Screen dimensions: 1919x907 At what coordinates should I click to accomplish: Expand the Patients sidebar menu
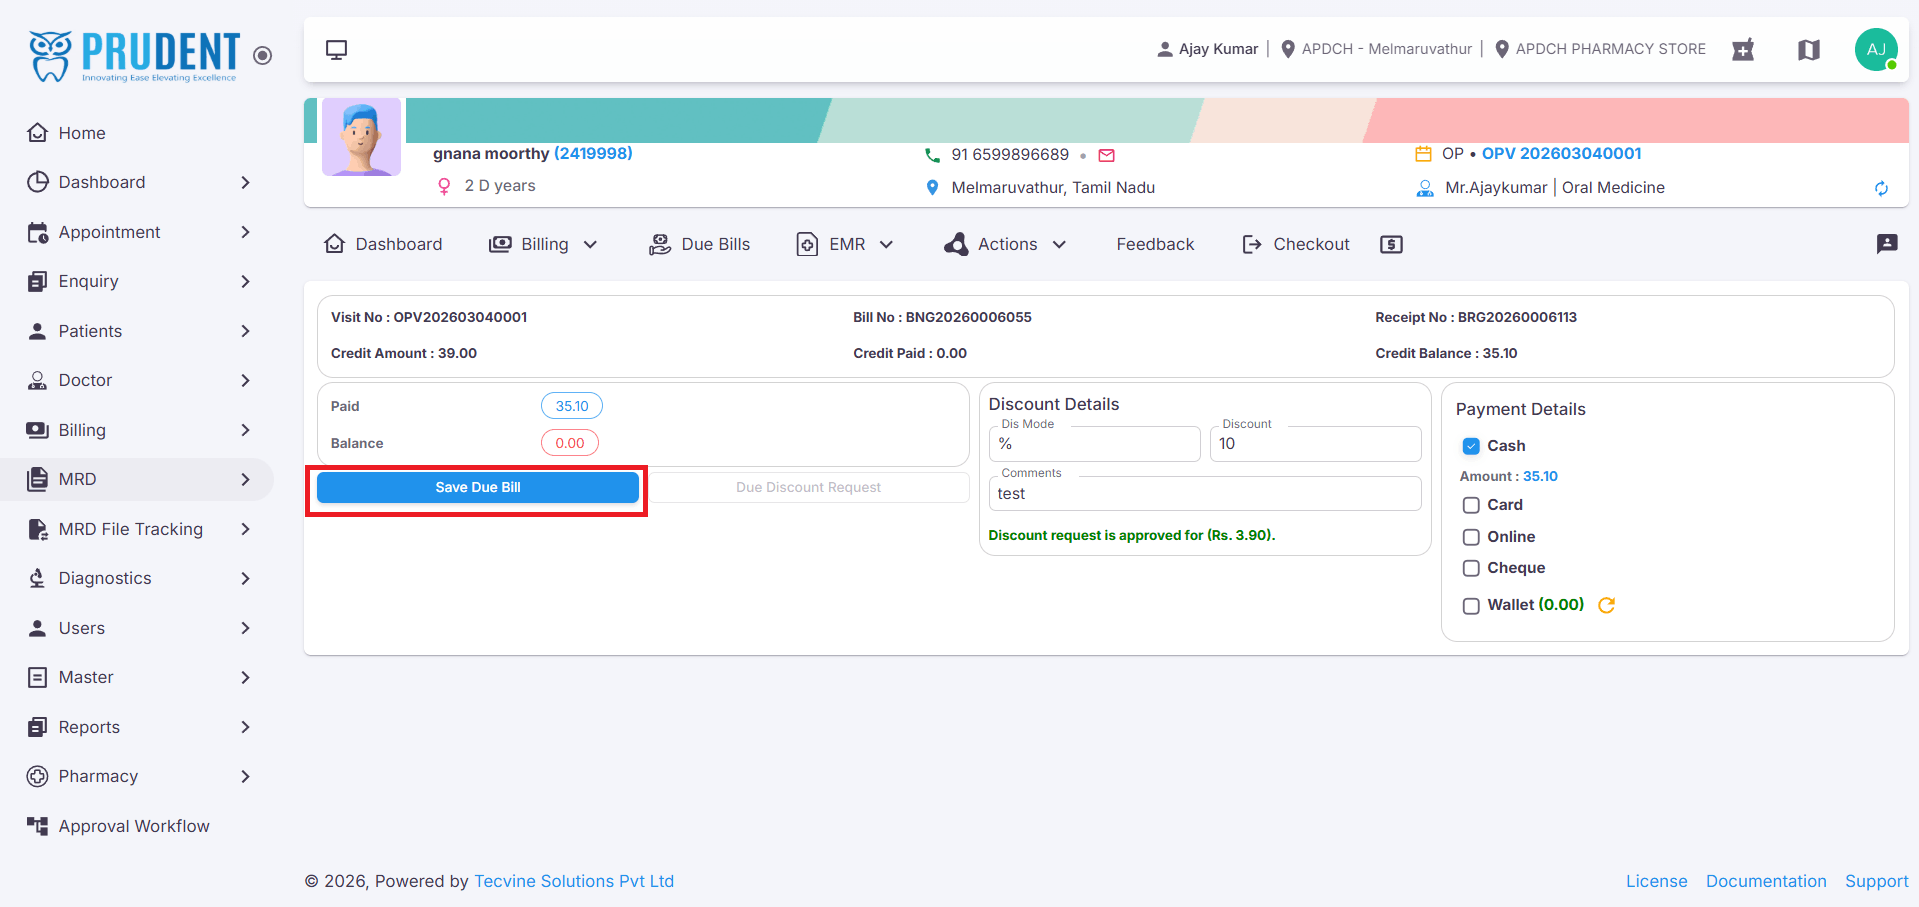[245, 331]
